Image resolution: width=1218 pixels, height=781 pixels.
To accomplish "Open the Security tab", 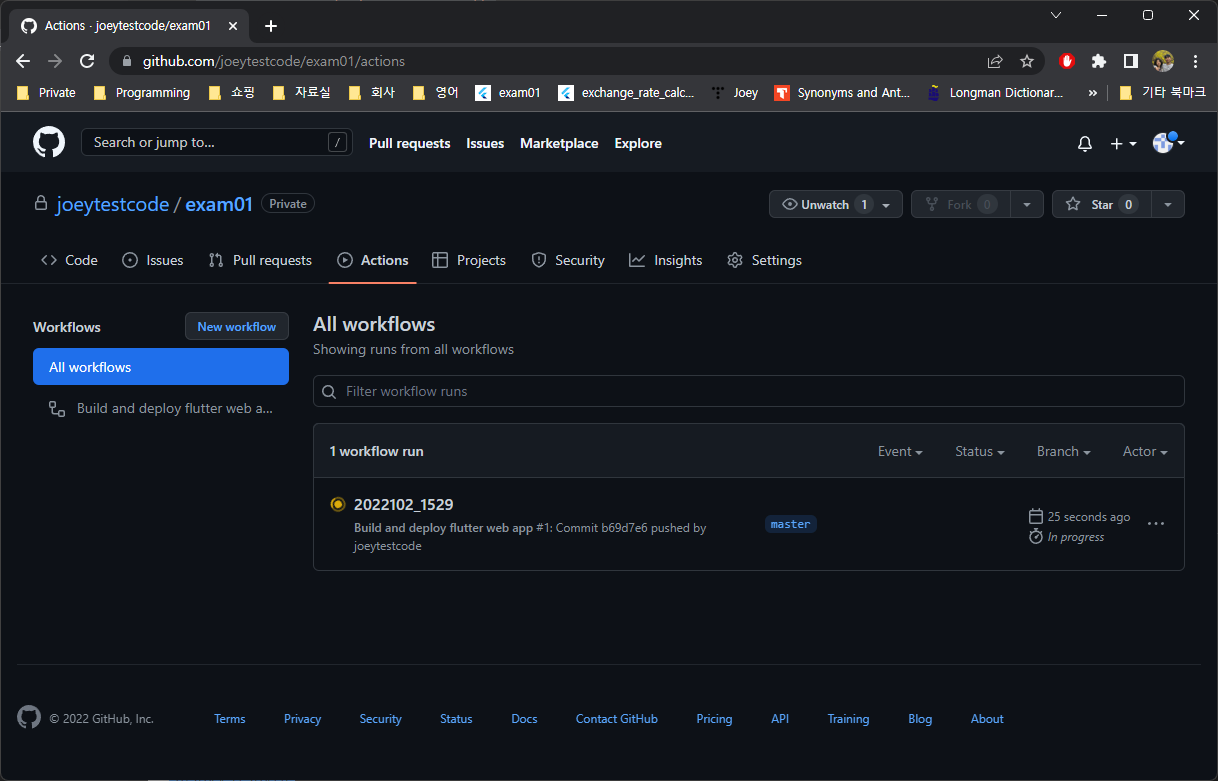I will coord(568,260).
